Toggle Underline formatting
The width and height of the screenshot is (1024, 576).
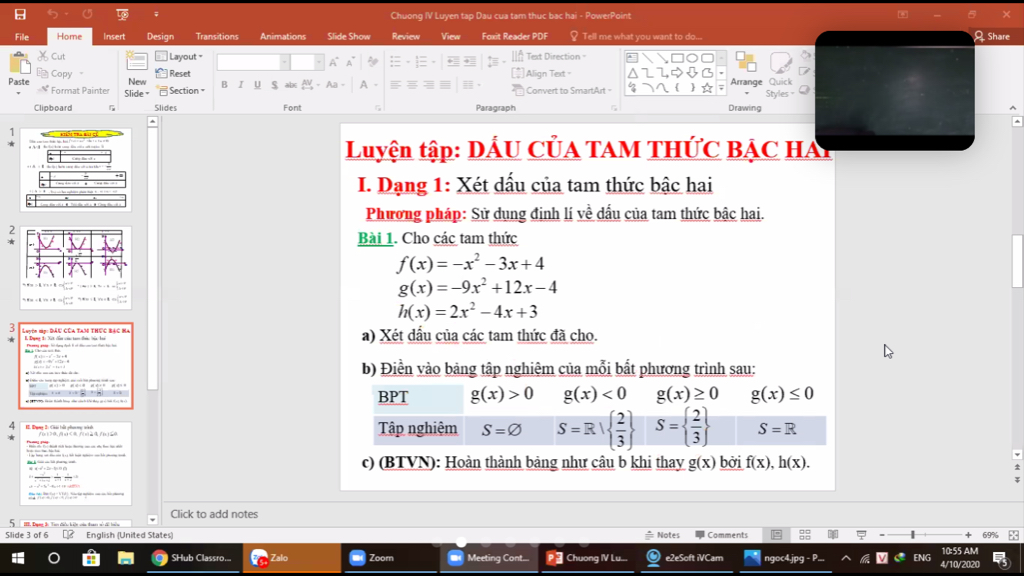point(257,85)
